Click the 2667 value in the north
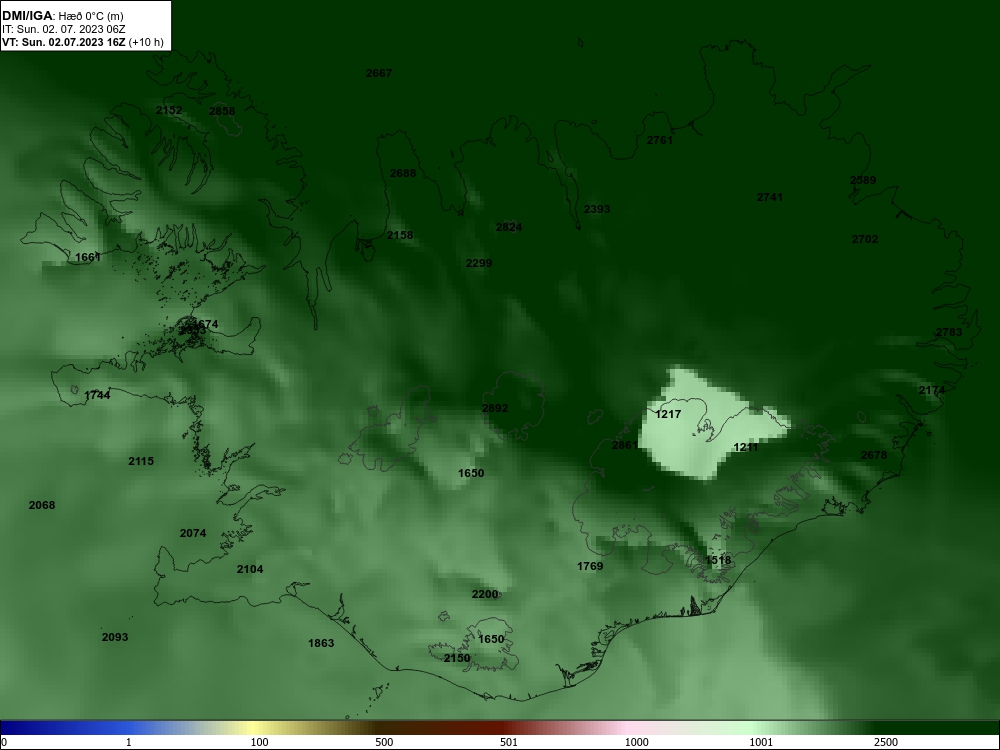The image size is (1000, 750). 379,73
